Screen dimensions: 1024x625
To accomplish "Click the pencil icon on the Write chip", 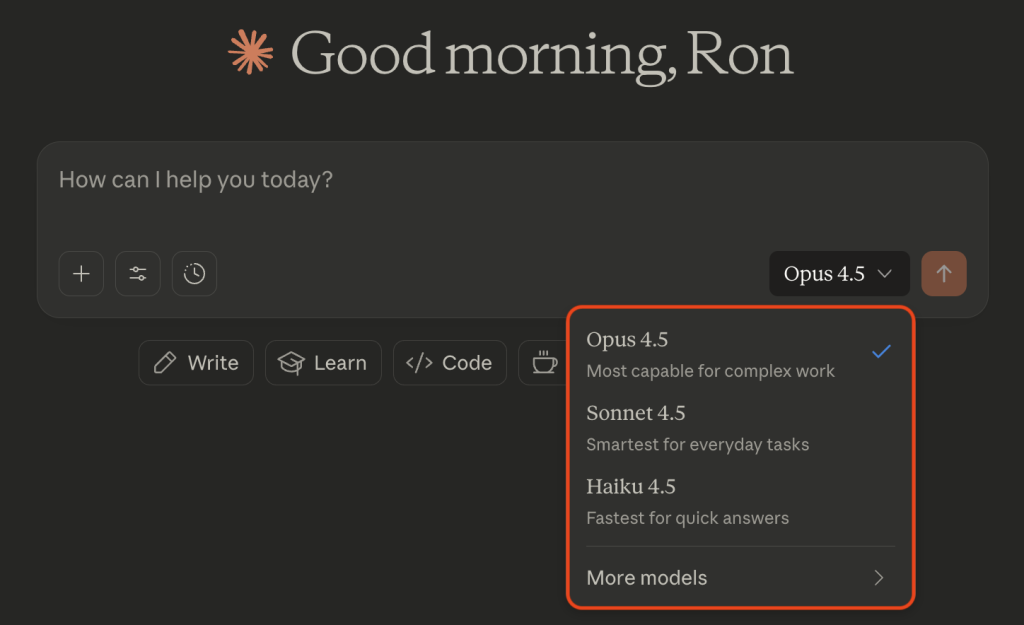I will pos(165,363).
